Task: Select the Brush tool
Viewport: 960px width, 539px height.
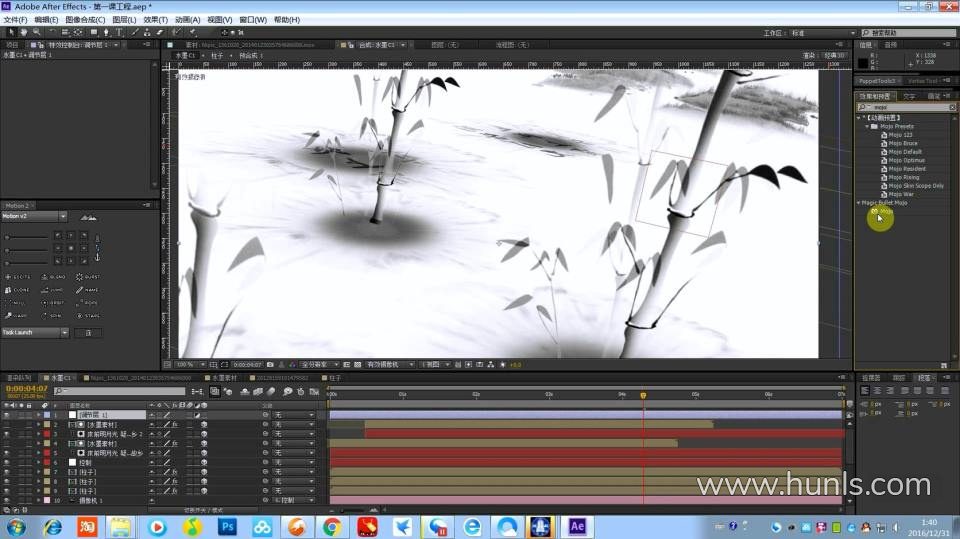Action: click(135, 32)
